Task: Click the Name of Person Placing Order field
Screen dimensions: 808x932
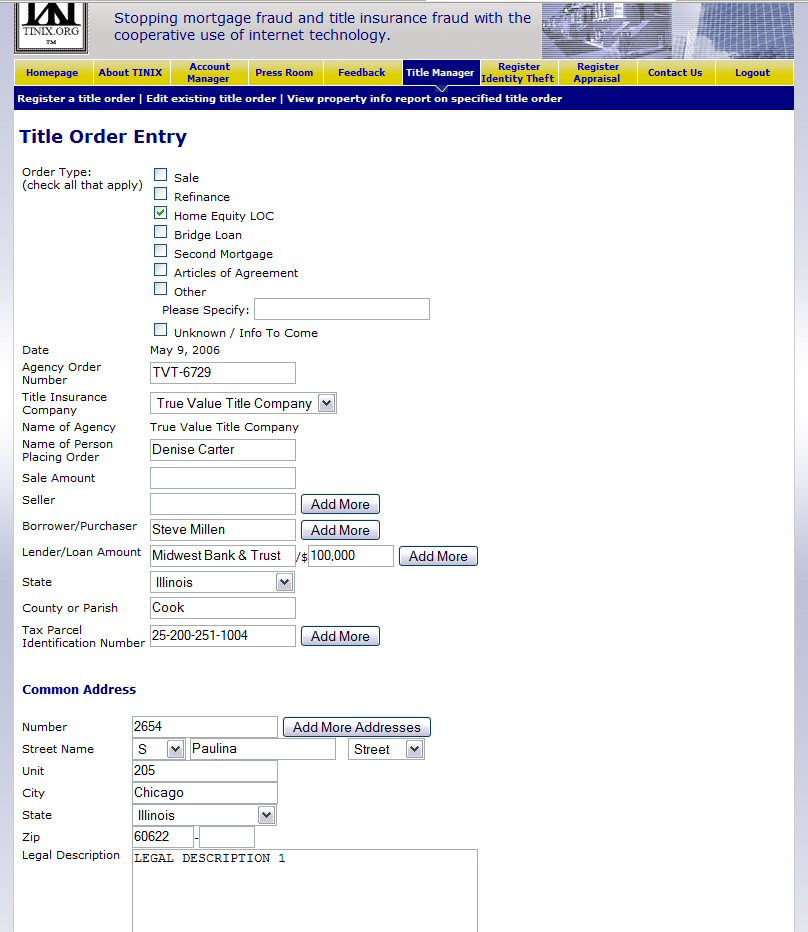Action: [223, 449]
